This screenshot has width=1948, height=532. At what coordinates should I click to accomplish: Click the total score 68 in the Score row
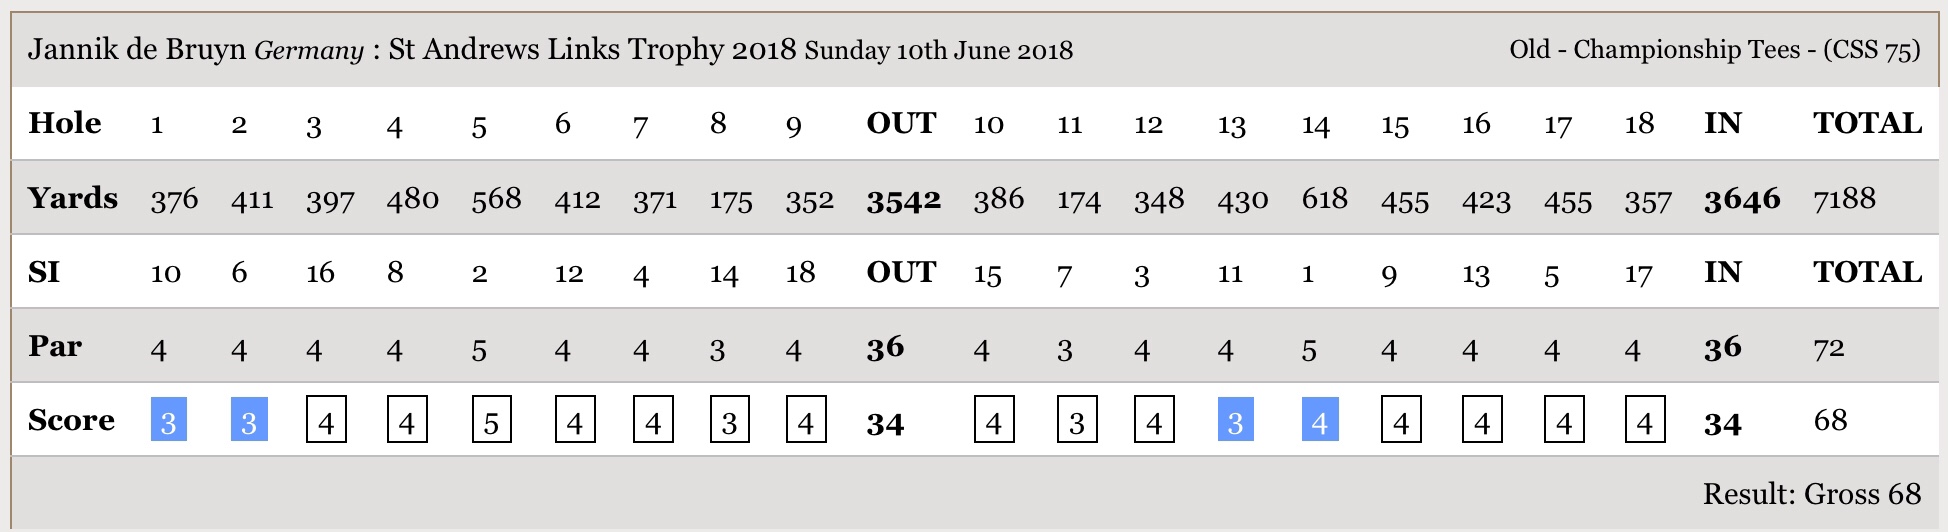(x=1830, y=420)
